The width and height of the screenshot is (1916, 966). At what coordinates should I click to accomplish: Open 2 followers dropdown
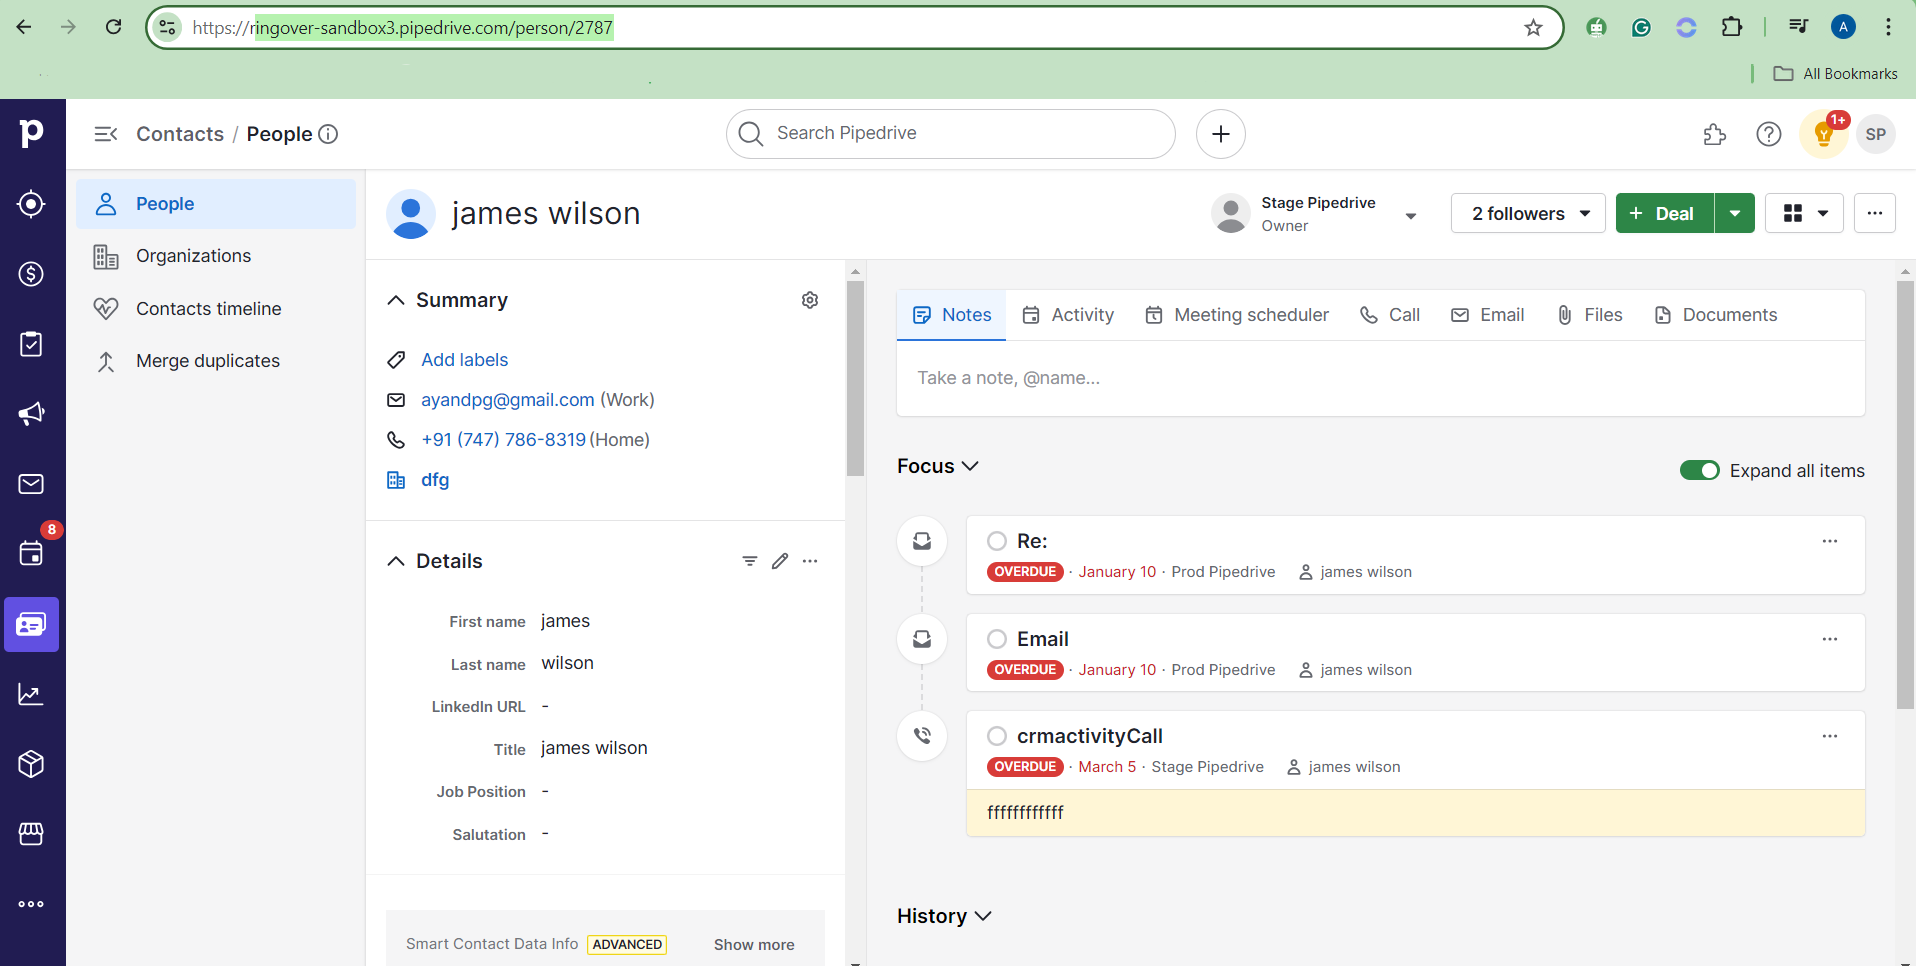1528,213
